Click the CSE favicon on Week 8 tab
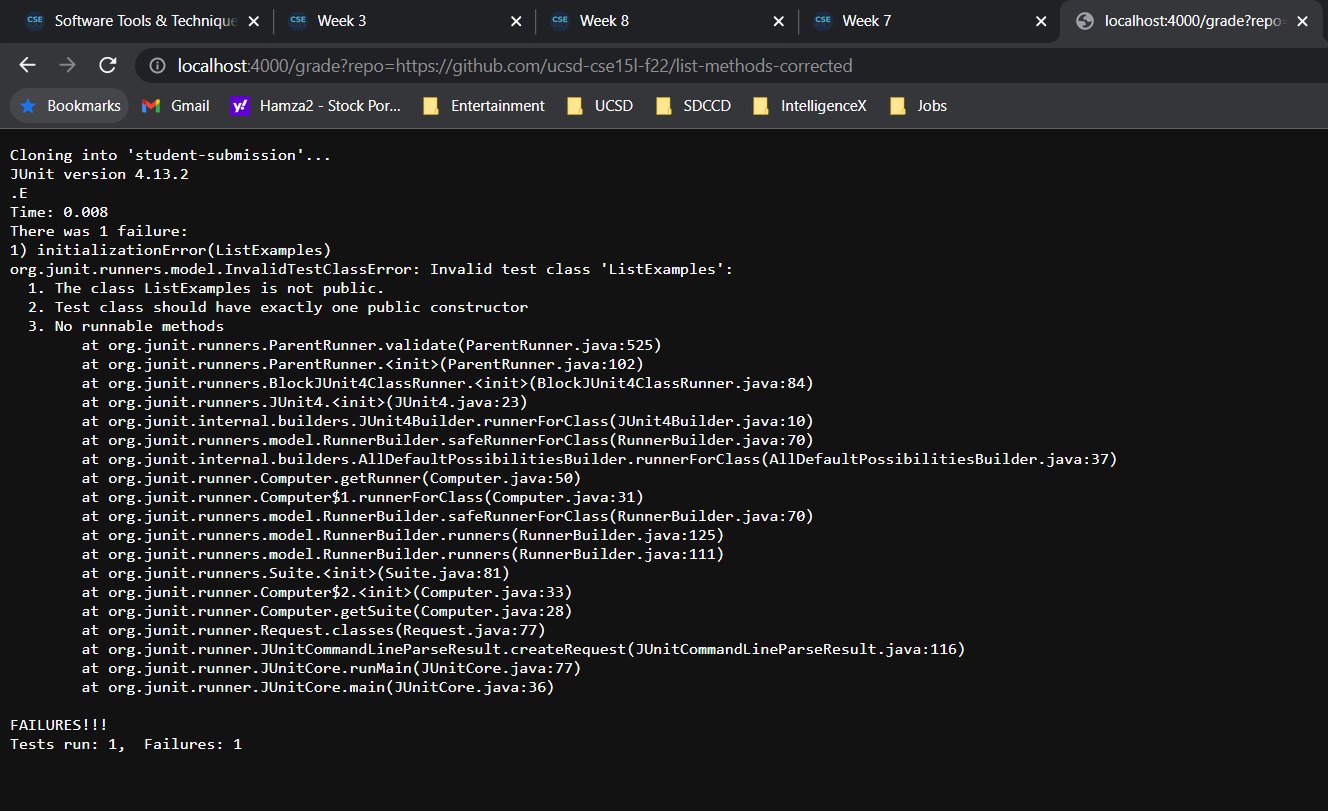 [560, 21]
